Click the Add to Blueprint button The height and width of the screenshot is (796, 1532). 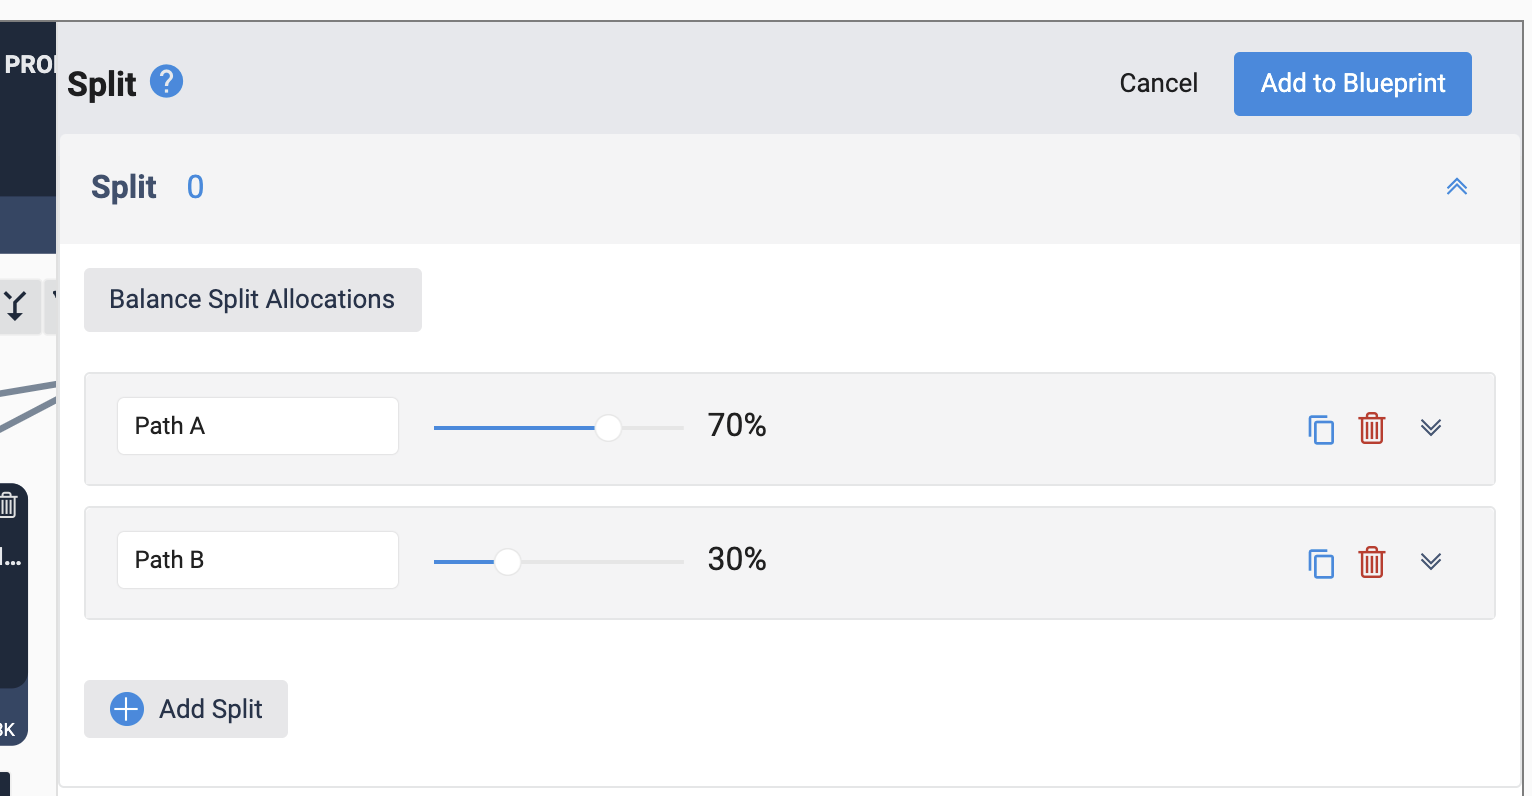click(x=1353, y=84)
